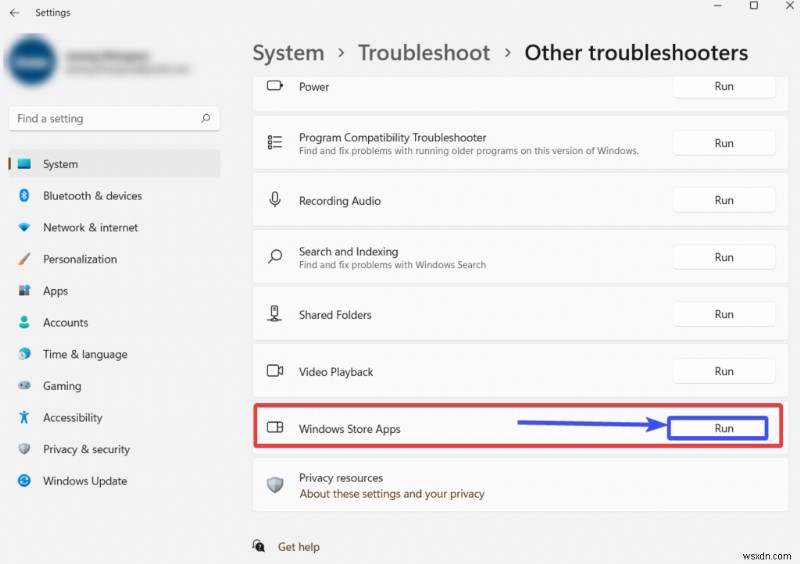Image resolution: width=800 pixels, height=564 pixels.
Task: Open Bluetooth & devices settings
Action: point(115,195)
